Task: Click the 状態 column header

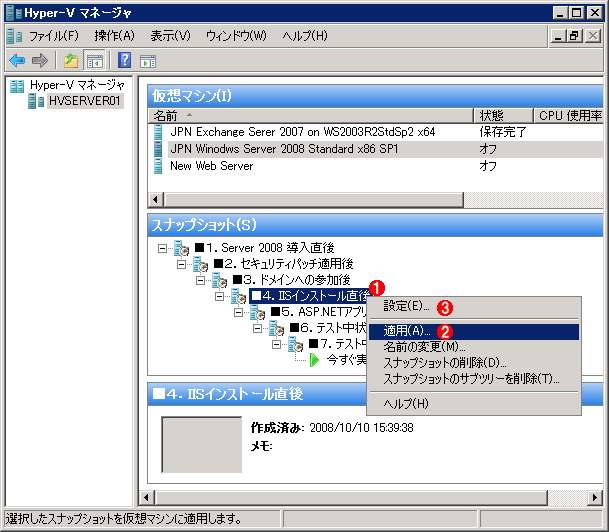Action: point(503,116)
